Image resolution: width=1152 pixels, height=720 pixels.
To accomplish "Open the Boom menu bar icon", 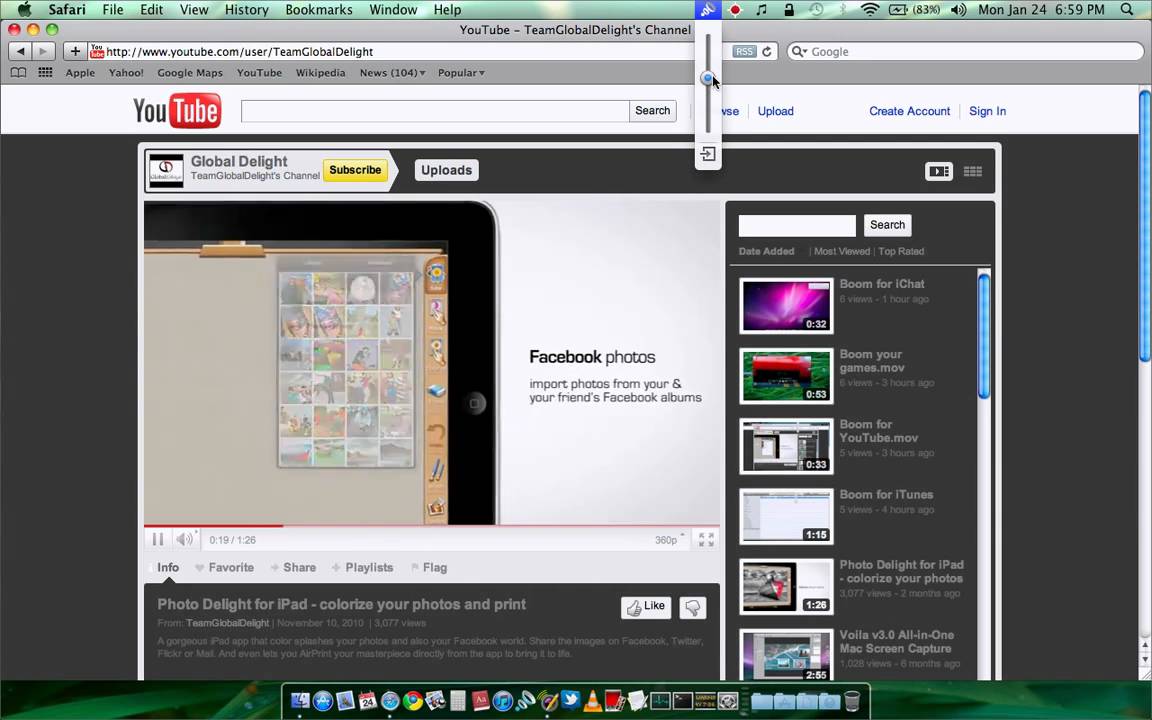I will (x=708, y=10).
